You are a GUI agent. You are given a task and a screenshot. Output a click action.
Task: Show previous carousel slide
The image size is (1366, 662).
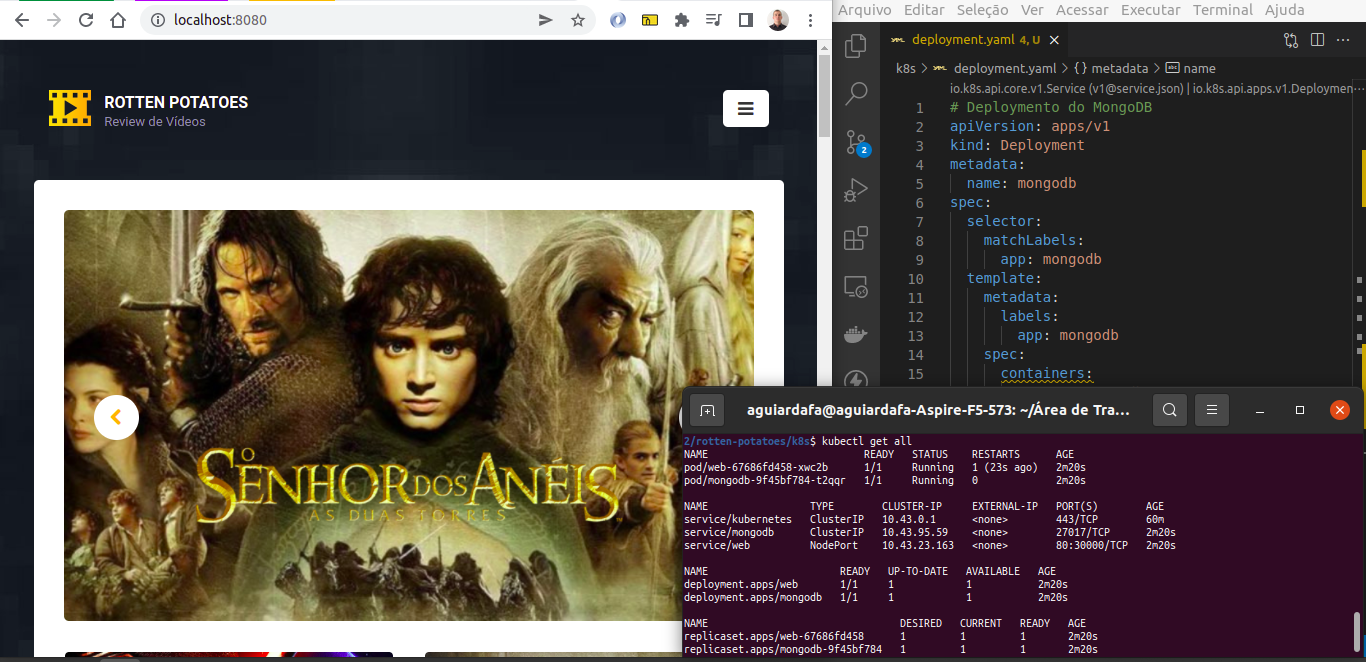(x=116, y=417)
